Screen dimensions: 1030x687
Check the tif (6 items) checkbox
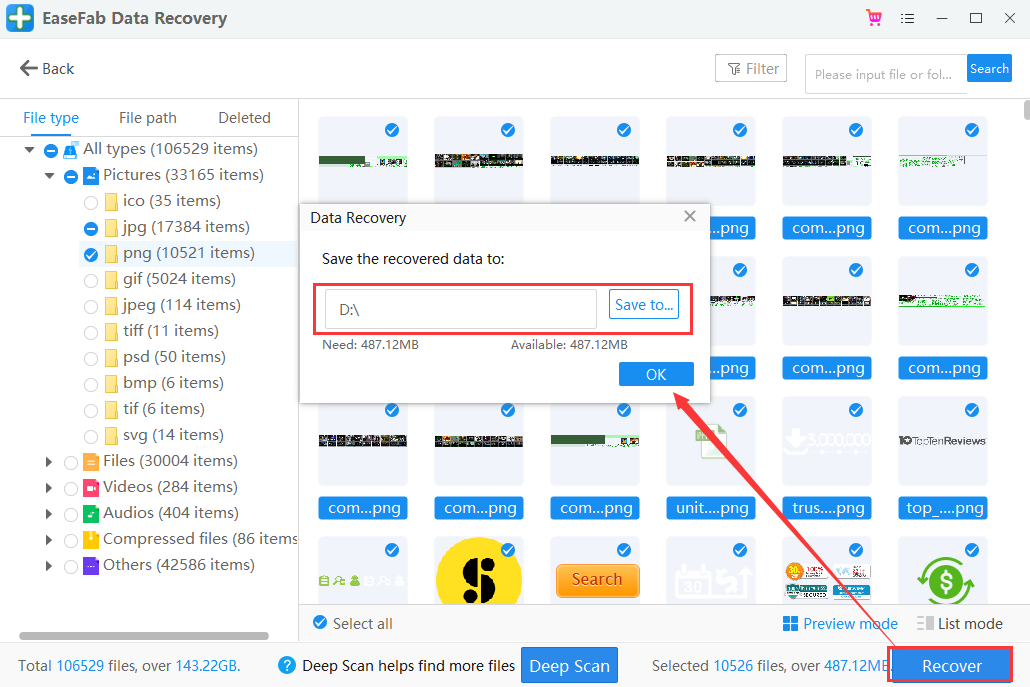[x=91, y=410]
